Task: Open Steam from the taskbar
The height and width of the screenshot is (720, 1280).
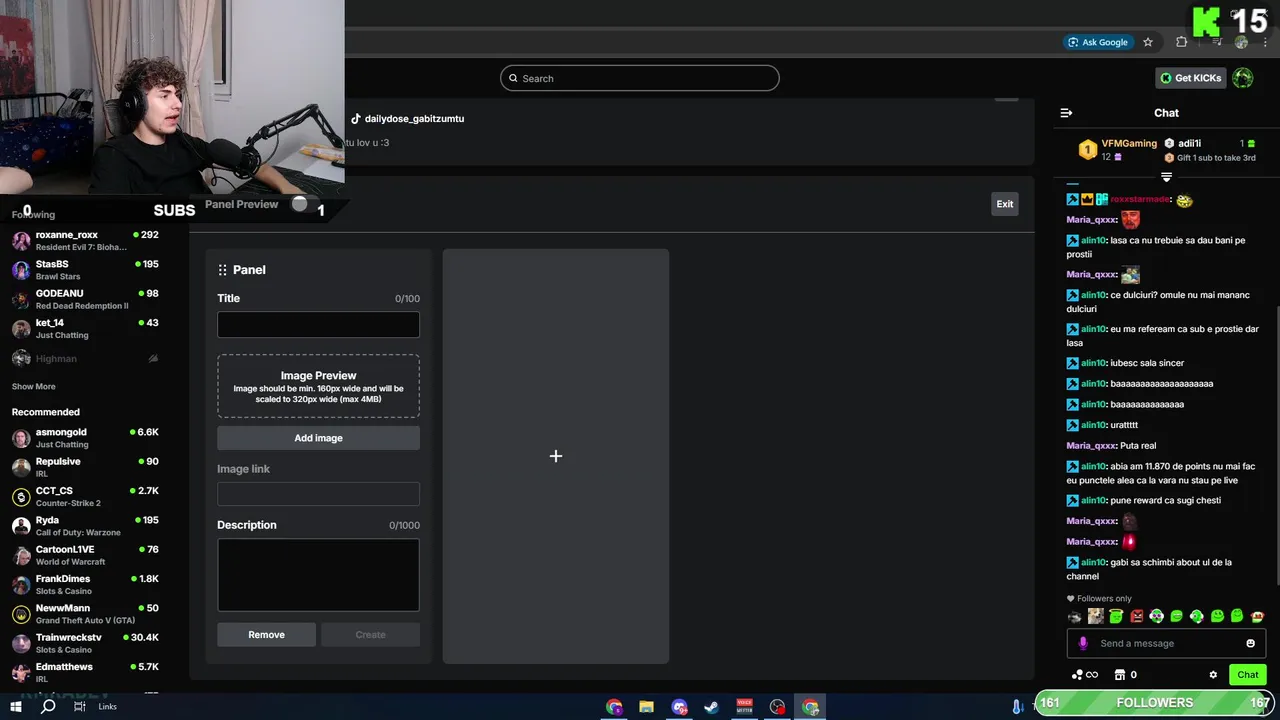Action: pyautogui.click(x=712, y=707)
